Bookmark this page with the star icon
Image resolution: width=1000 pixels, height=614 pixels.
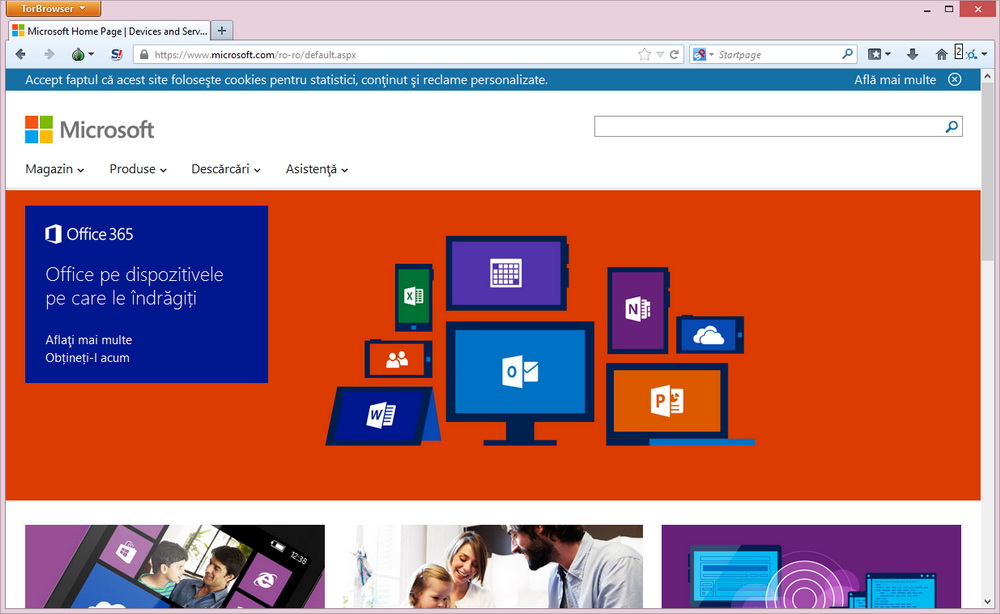(644, 55)
